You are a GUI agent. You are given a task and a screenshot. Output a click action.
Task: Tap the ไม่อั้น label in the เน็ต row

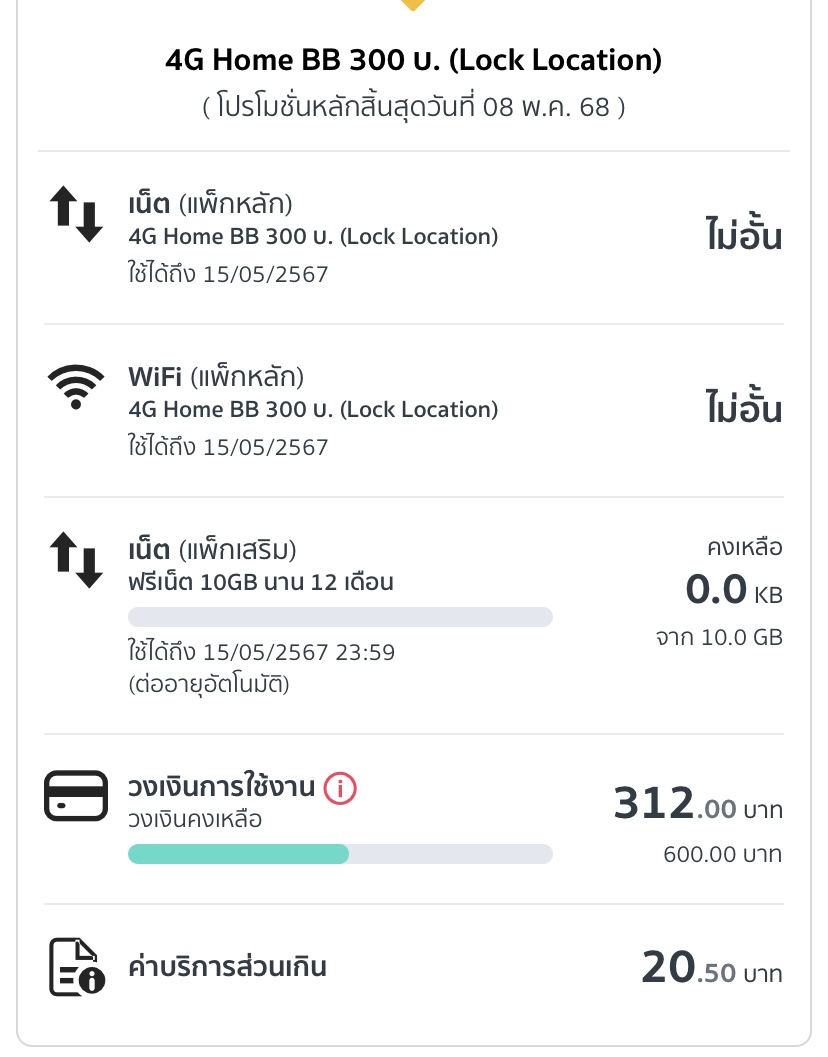tap(744, 233)
